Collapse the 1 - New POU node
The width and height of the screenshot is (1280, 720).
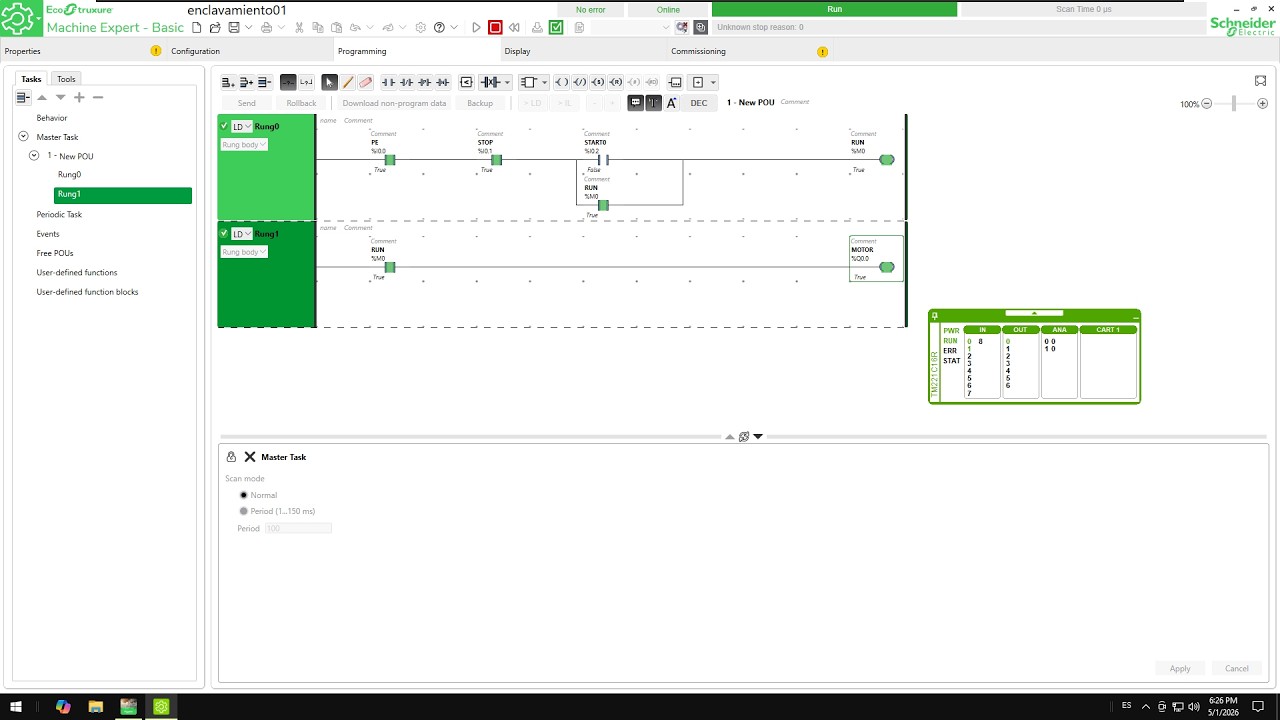tap(34, 156)
